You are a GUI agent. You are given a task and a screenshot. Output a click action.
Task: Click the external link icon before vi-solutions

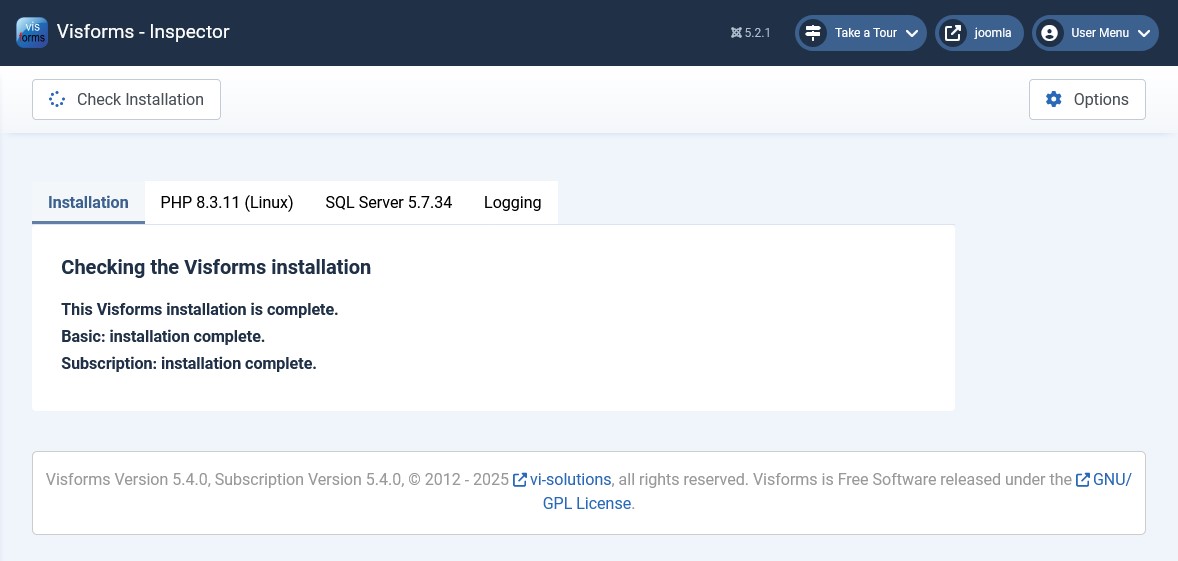(x=520, y=480)
